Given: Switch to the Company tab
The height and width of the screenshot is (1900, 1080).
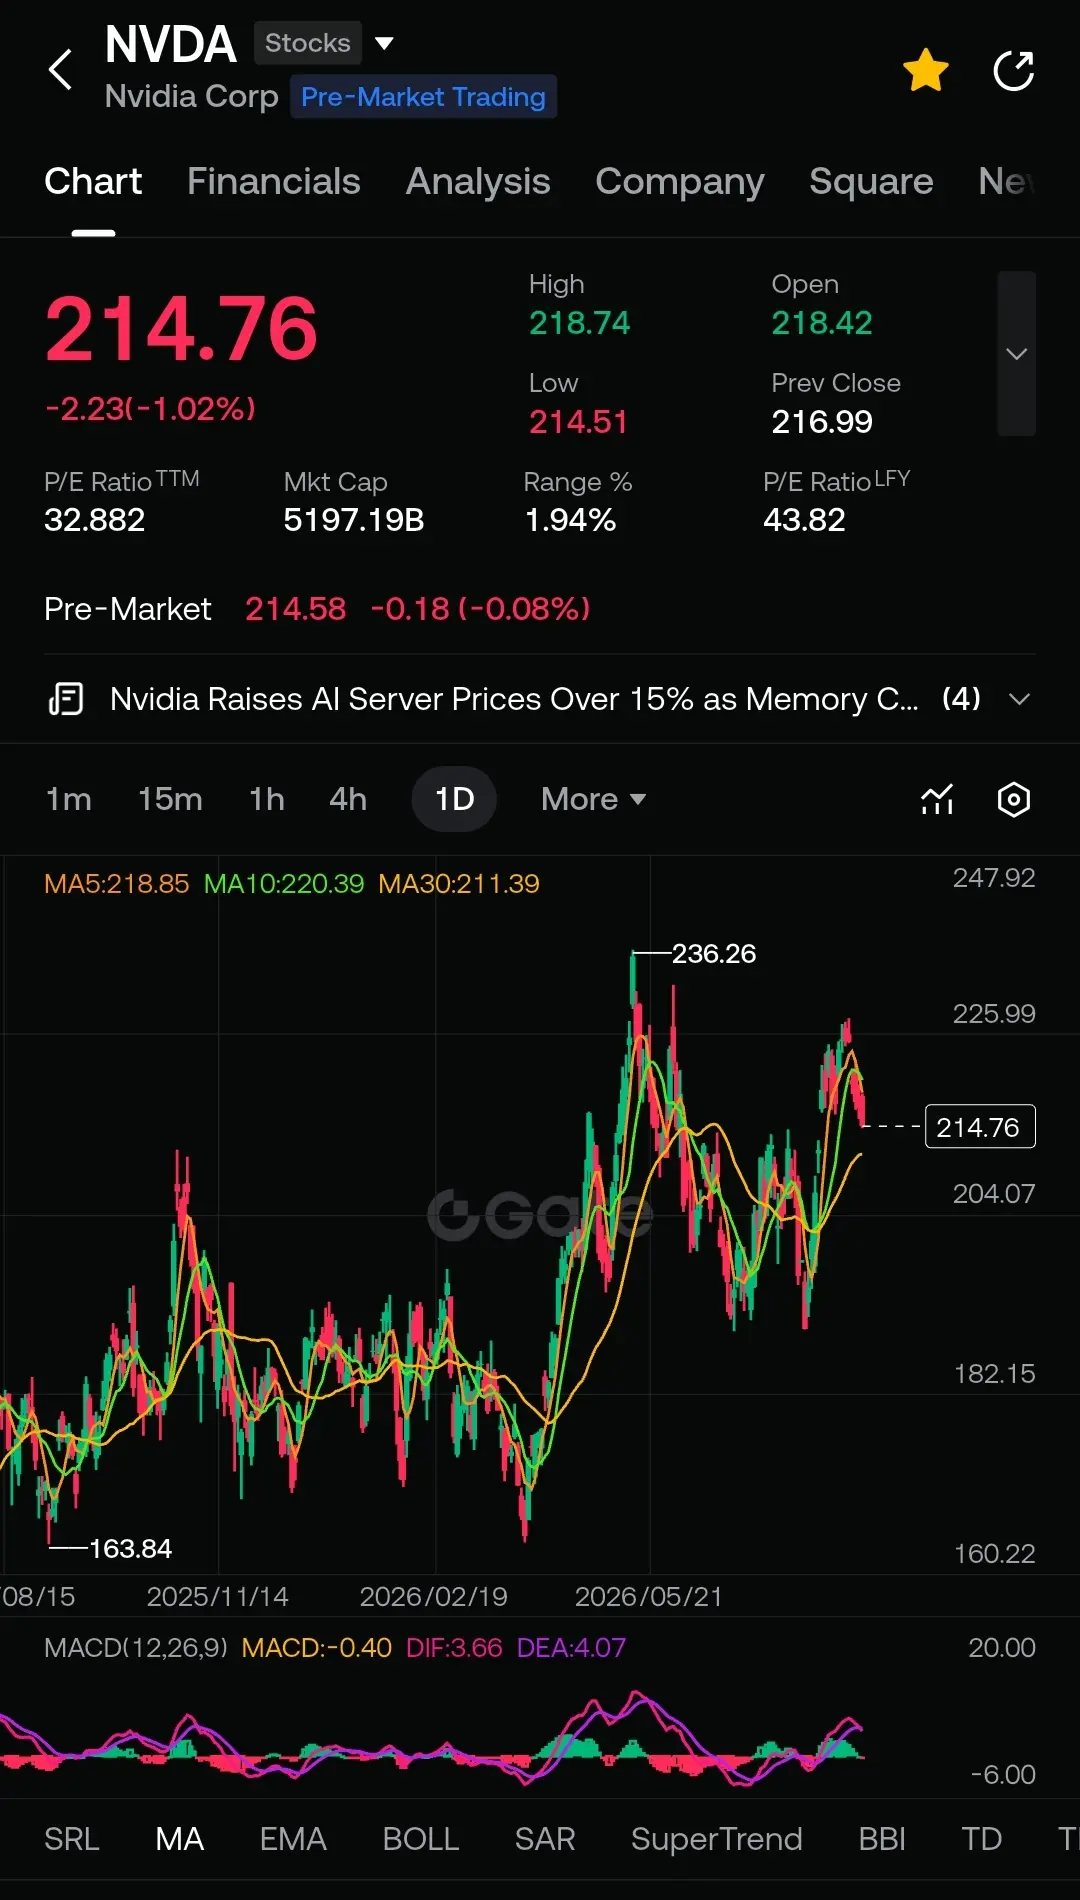Looking at the screenshot, I should click(x=679, y=182).
